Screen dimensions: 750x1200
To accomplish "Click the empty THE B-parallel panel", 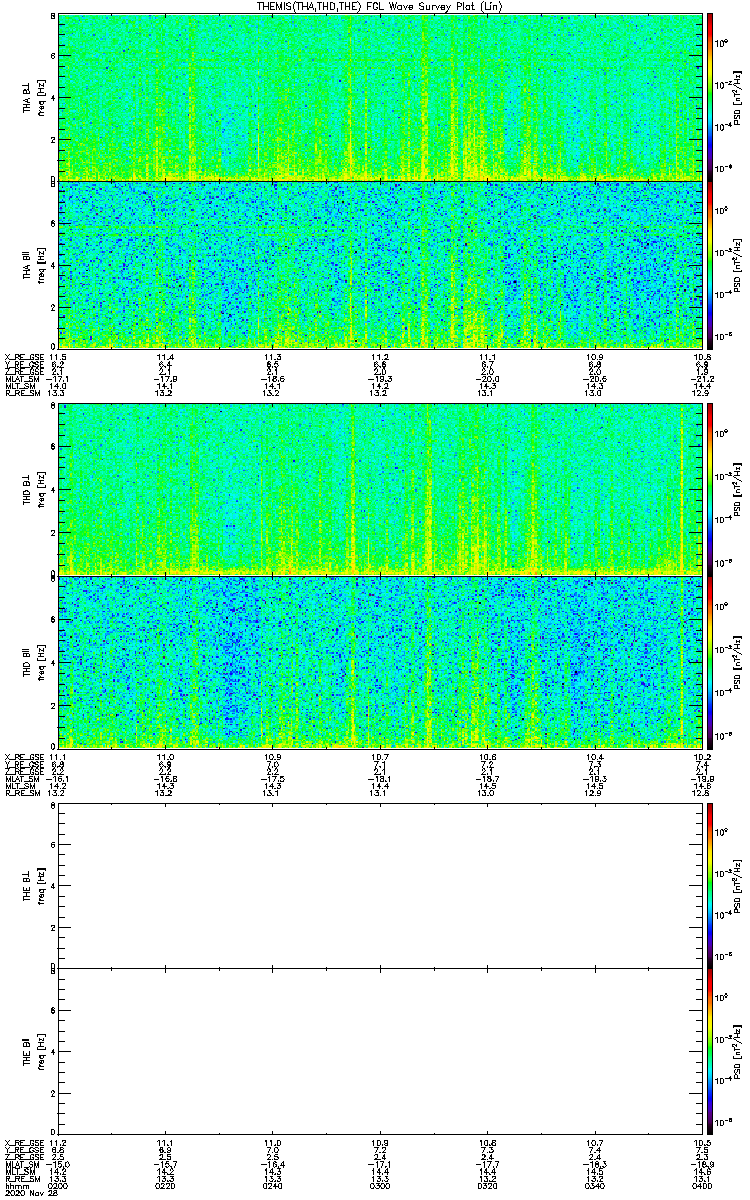I will (x=378, y=1052).
